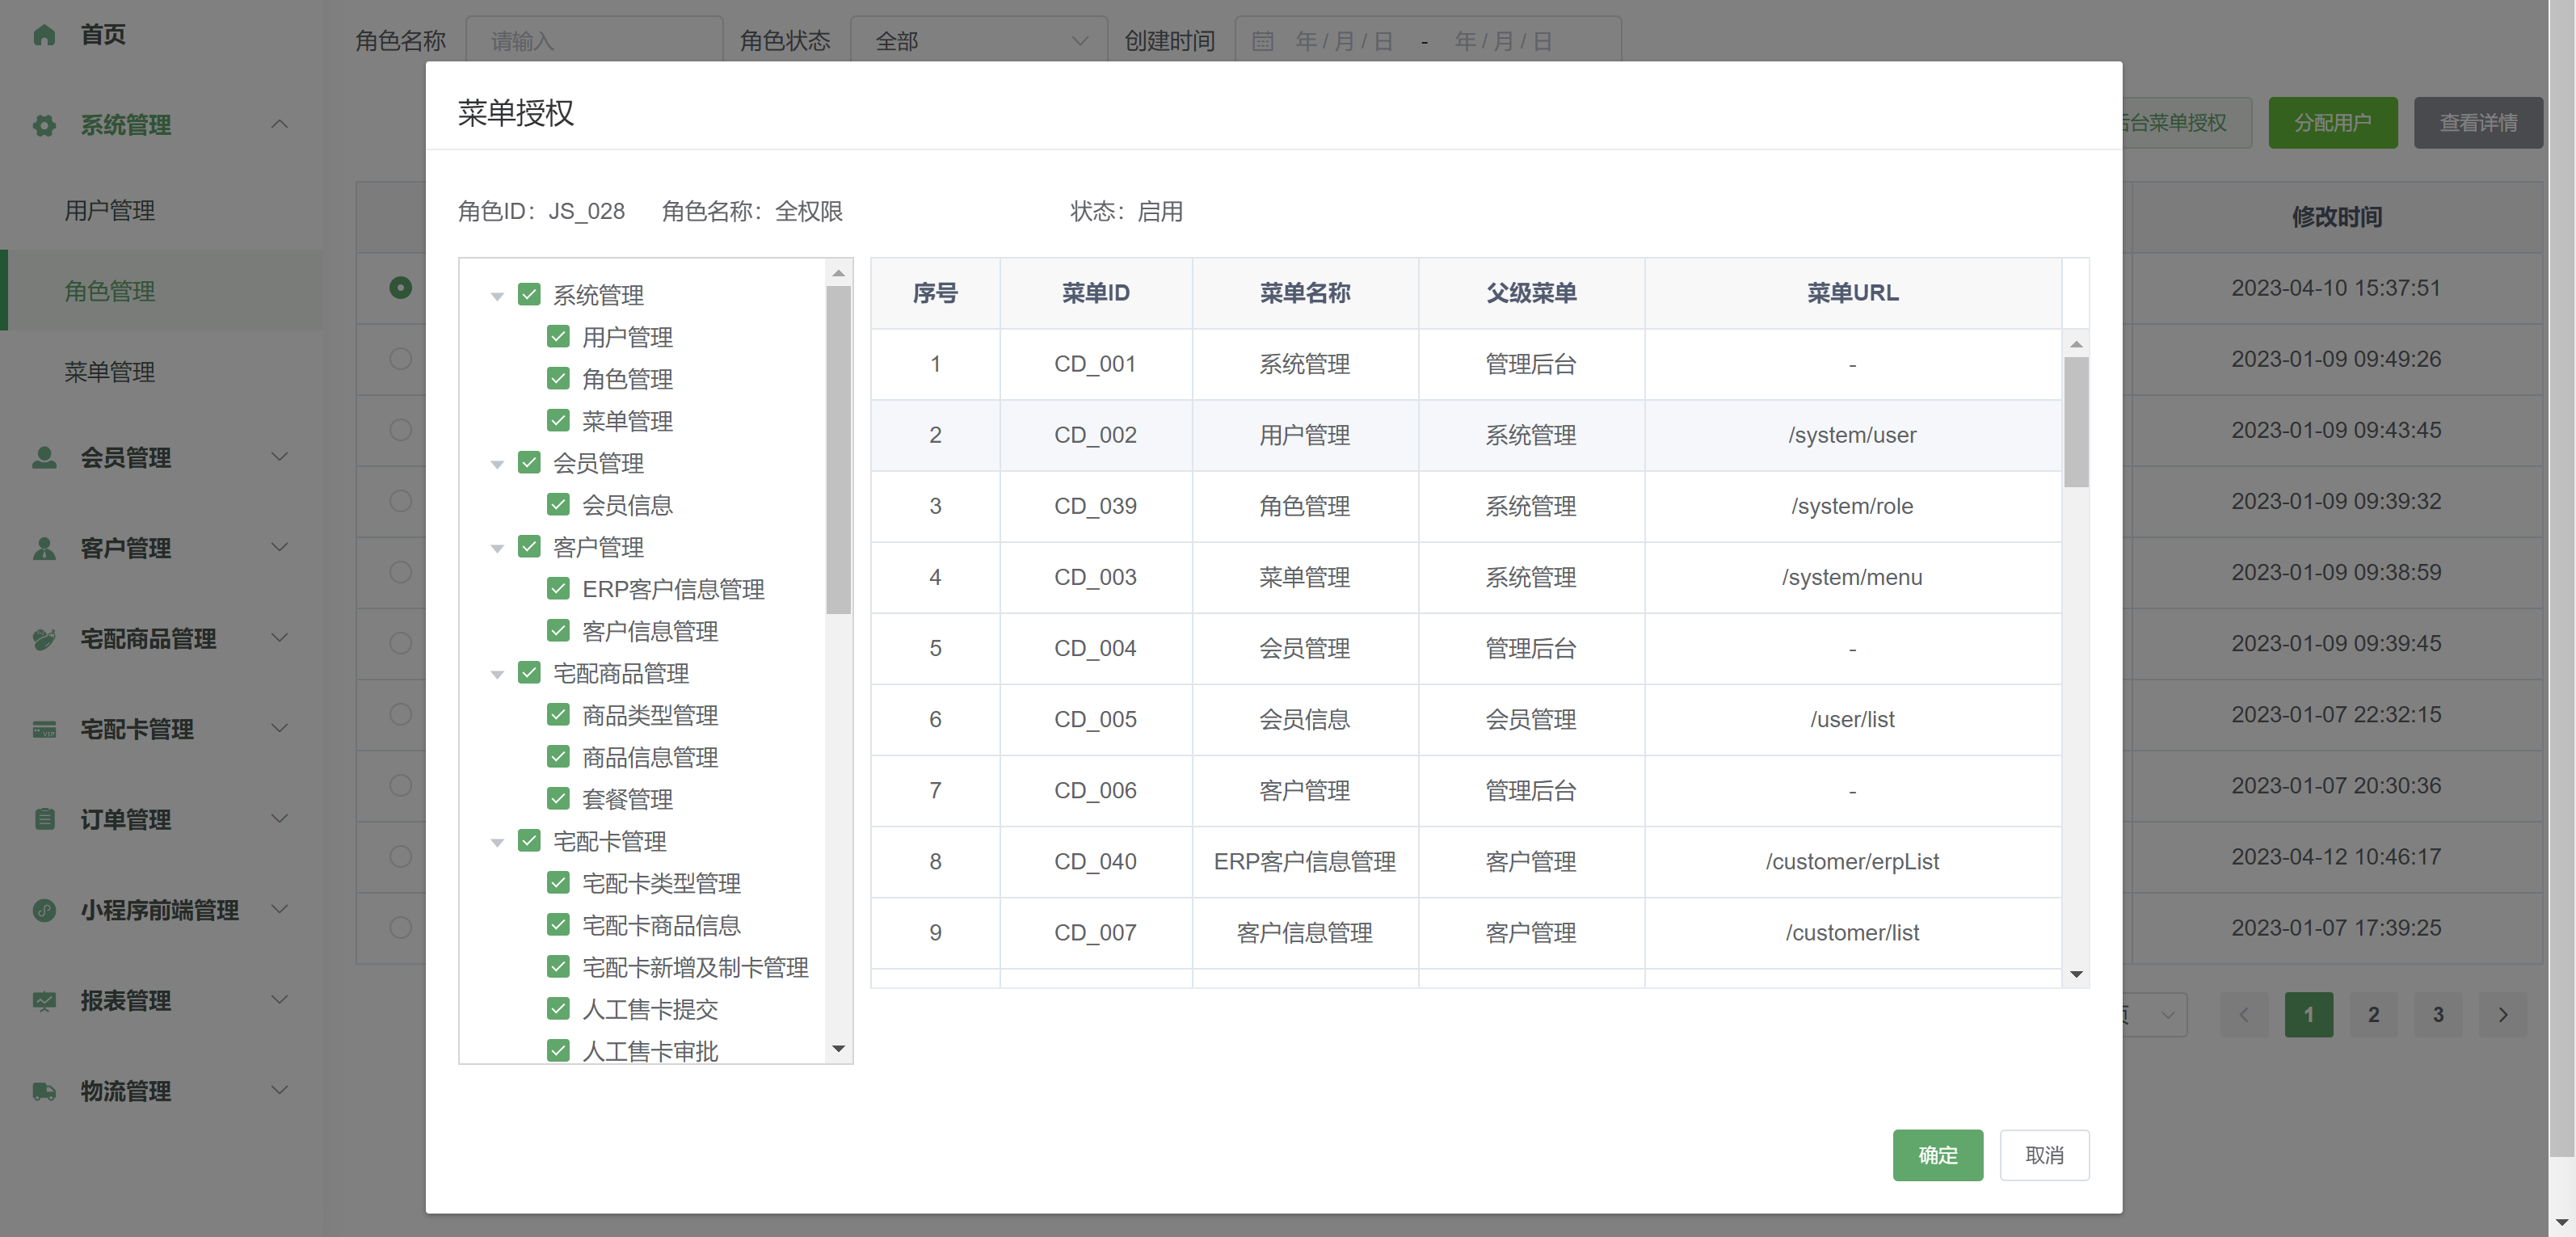Viewport: 2576px width, 1237px height.
Task: Open 角色管理 in the sidebar
Action: pyautogui.click(x=110, y=291)
